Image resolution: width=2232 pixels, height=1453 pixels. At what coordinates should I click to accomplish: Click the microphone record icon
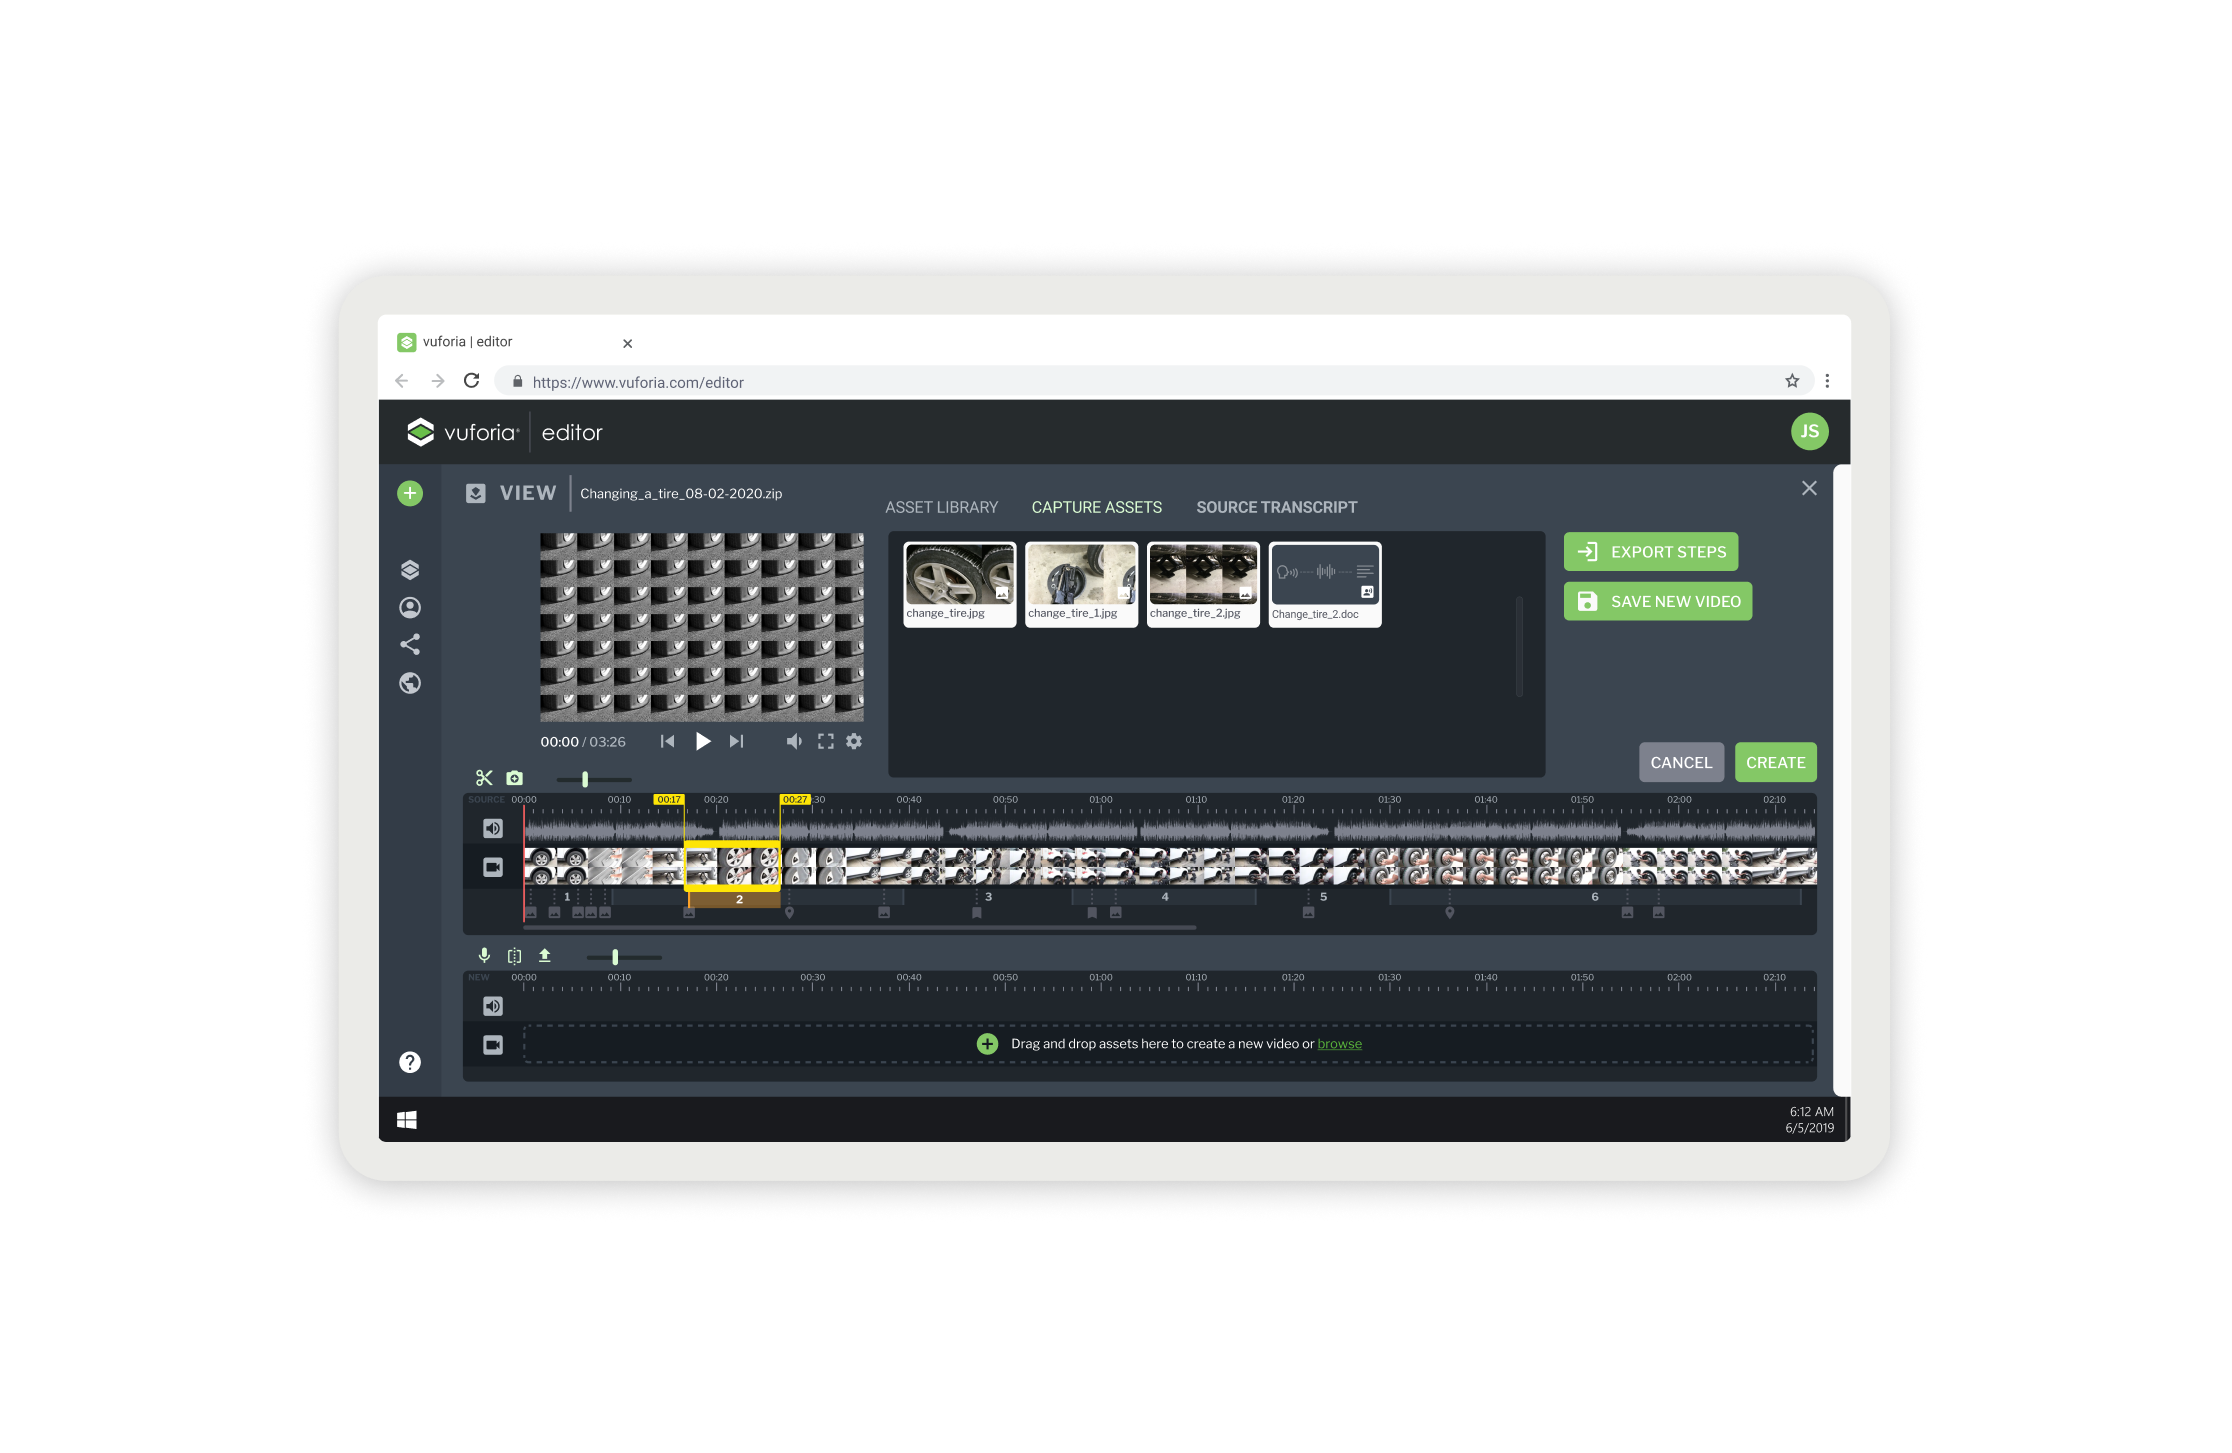(484, 956)
